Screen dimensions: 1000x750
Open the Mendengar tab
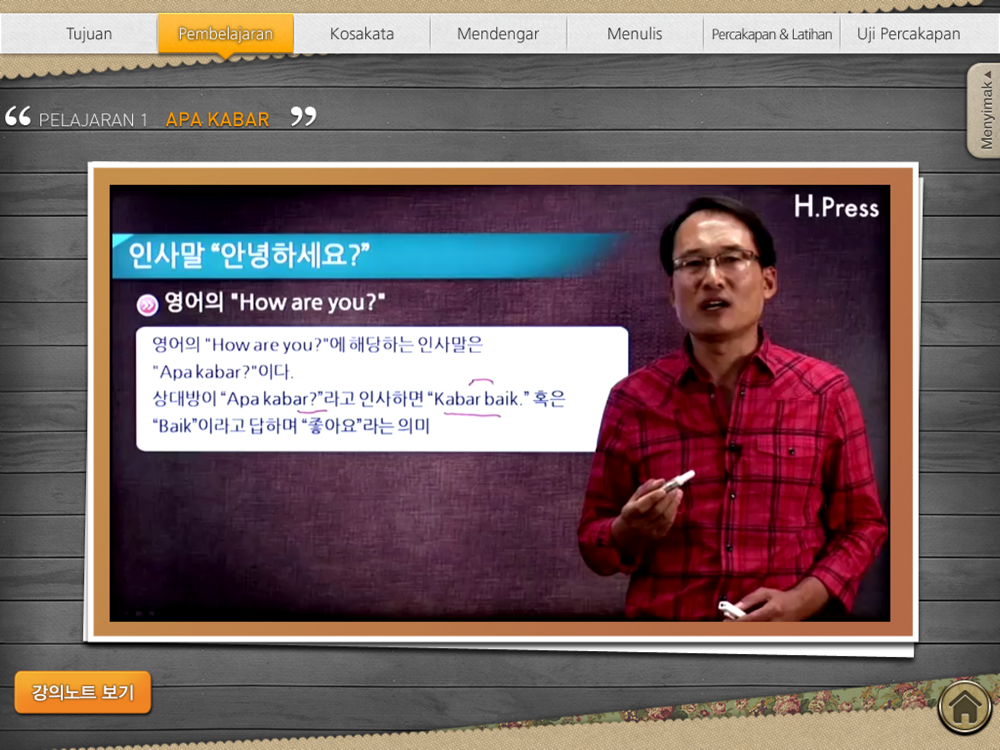(498, 34)
